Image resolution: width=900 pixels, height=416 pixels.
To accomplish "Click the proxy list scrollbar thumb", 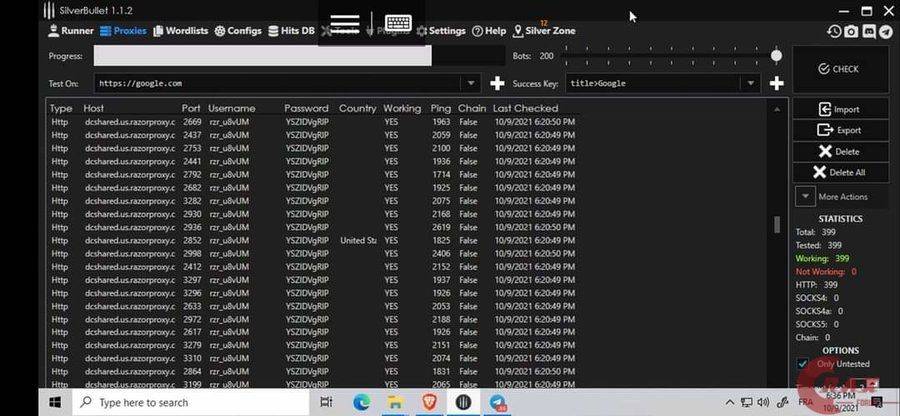I will 777,224.
